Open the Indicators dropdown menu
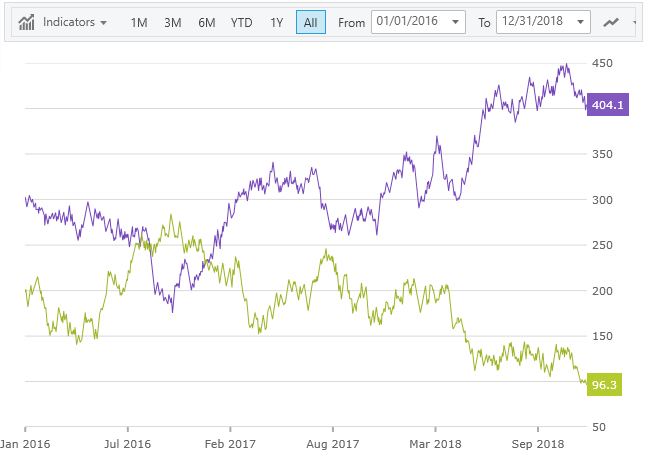Viewport: 649px width, 468px height. (75, 22)
